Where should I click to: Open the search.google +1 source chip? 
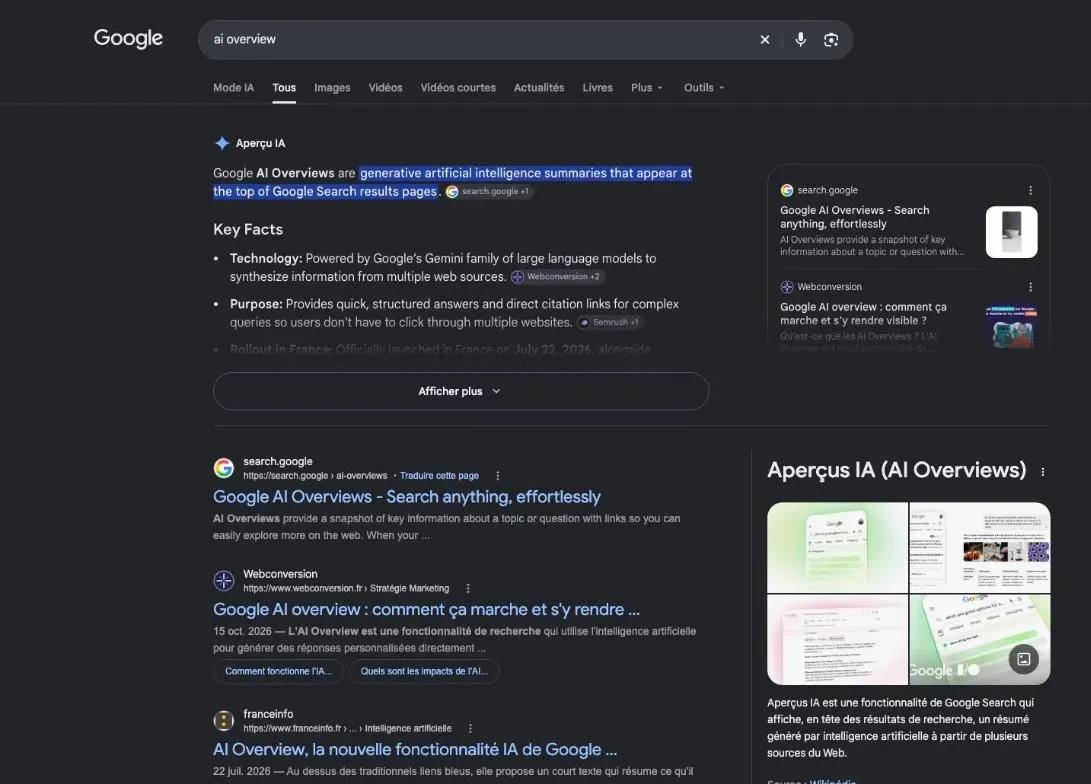[x=489, y=191]
